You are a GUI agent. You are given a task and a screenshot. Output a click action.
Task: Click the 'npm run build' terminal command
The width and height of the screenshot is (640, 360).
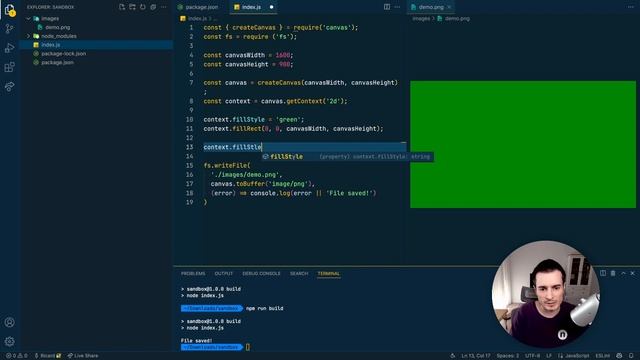pos(264,309)
